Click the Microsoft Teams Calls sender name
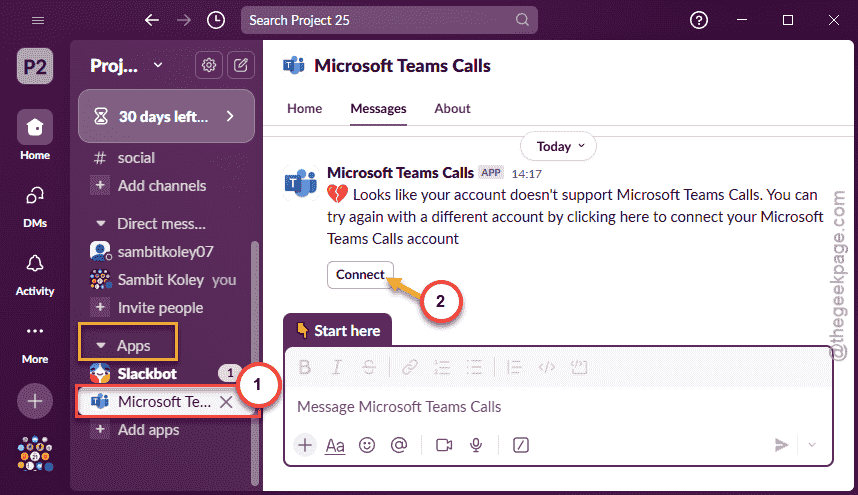Viewport: 858px width, 495px height. pos(400,173)
